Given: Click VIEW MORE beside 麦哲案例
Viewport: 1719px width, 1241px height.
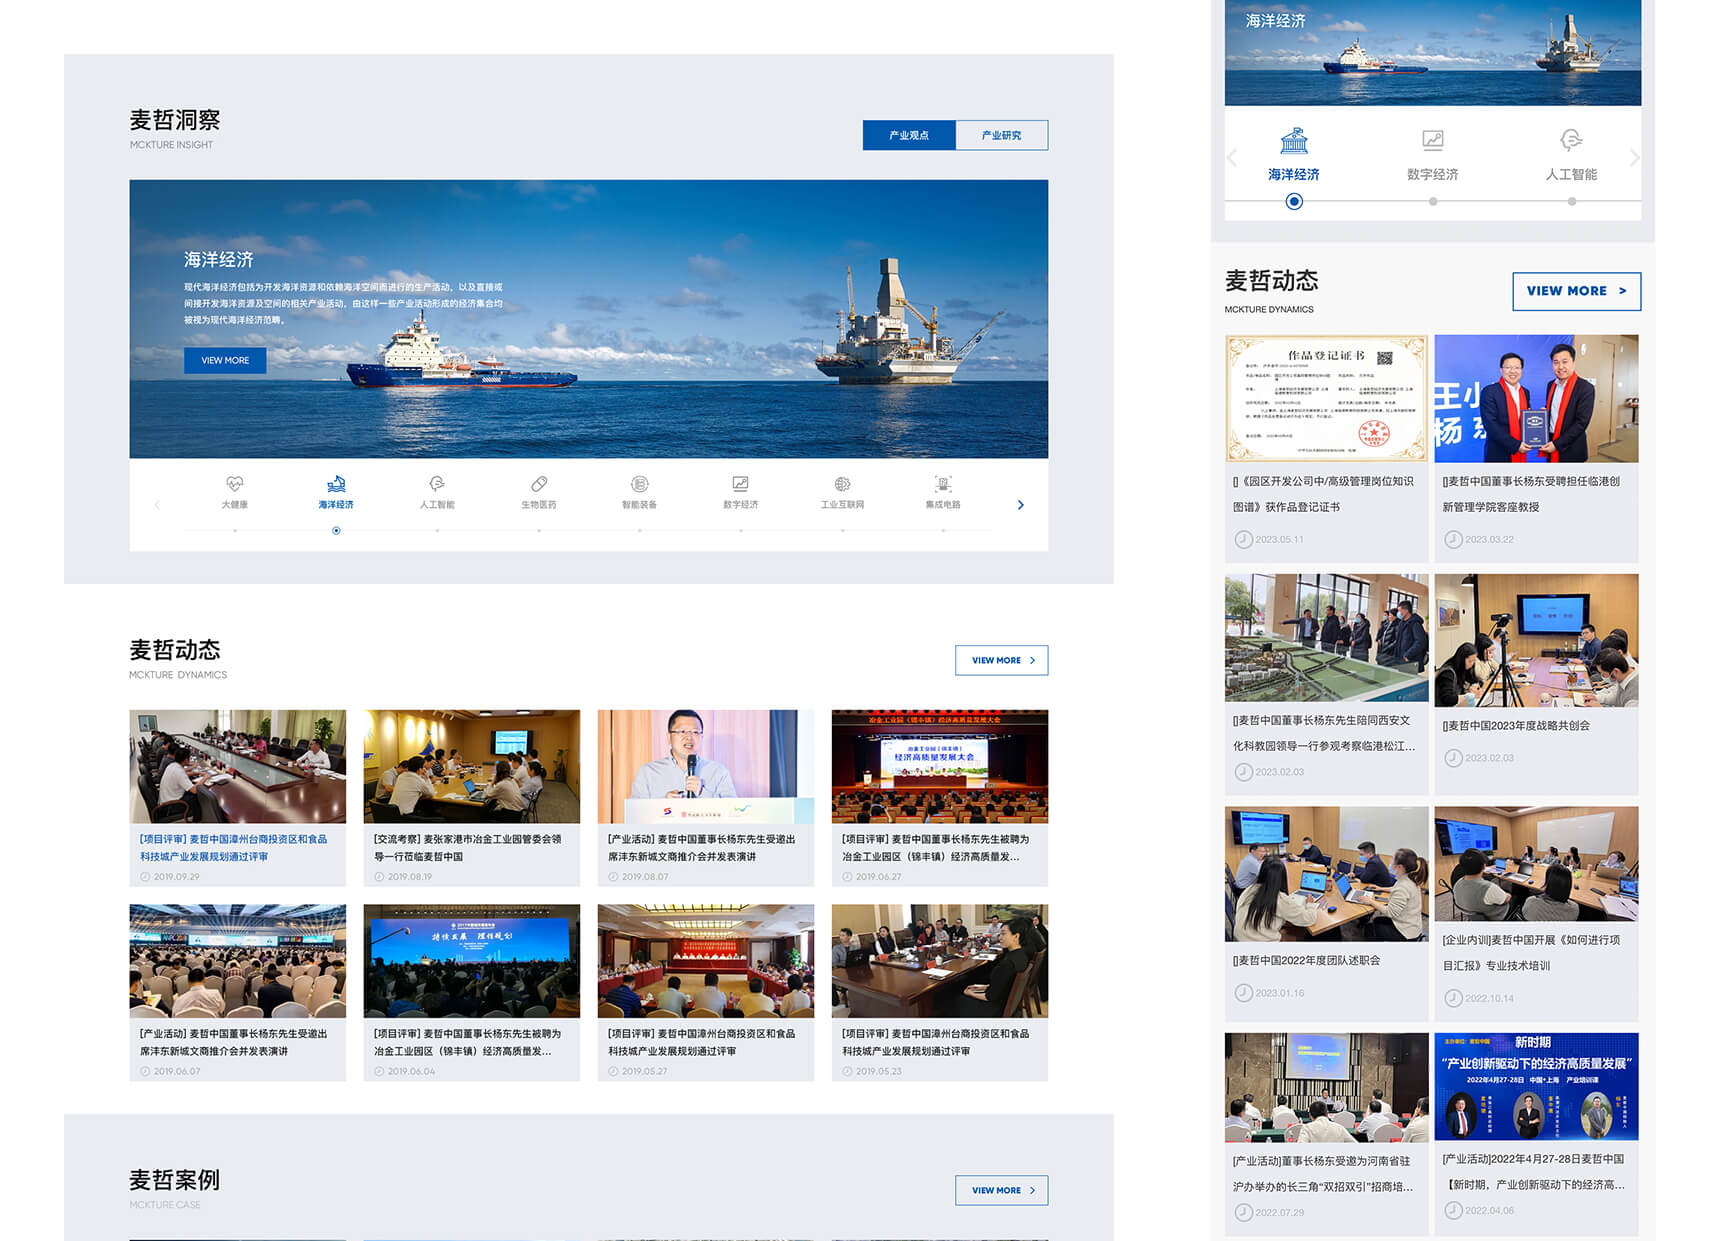Looking at the screenshot, I should pos(1002,1190).
